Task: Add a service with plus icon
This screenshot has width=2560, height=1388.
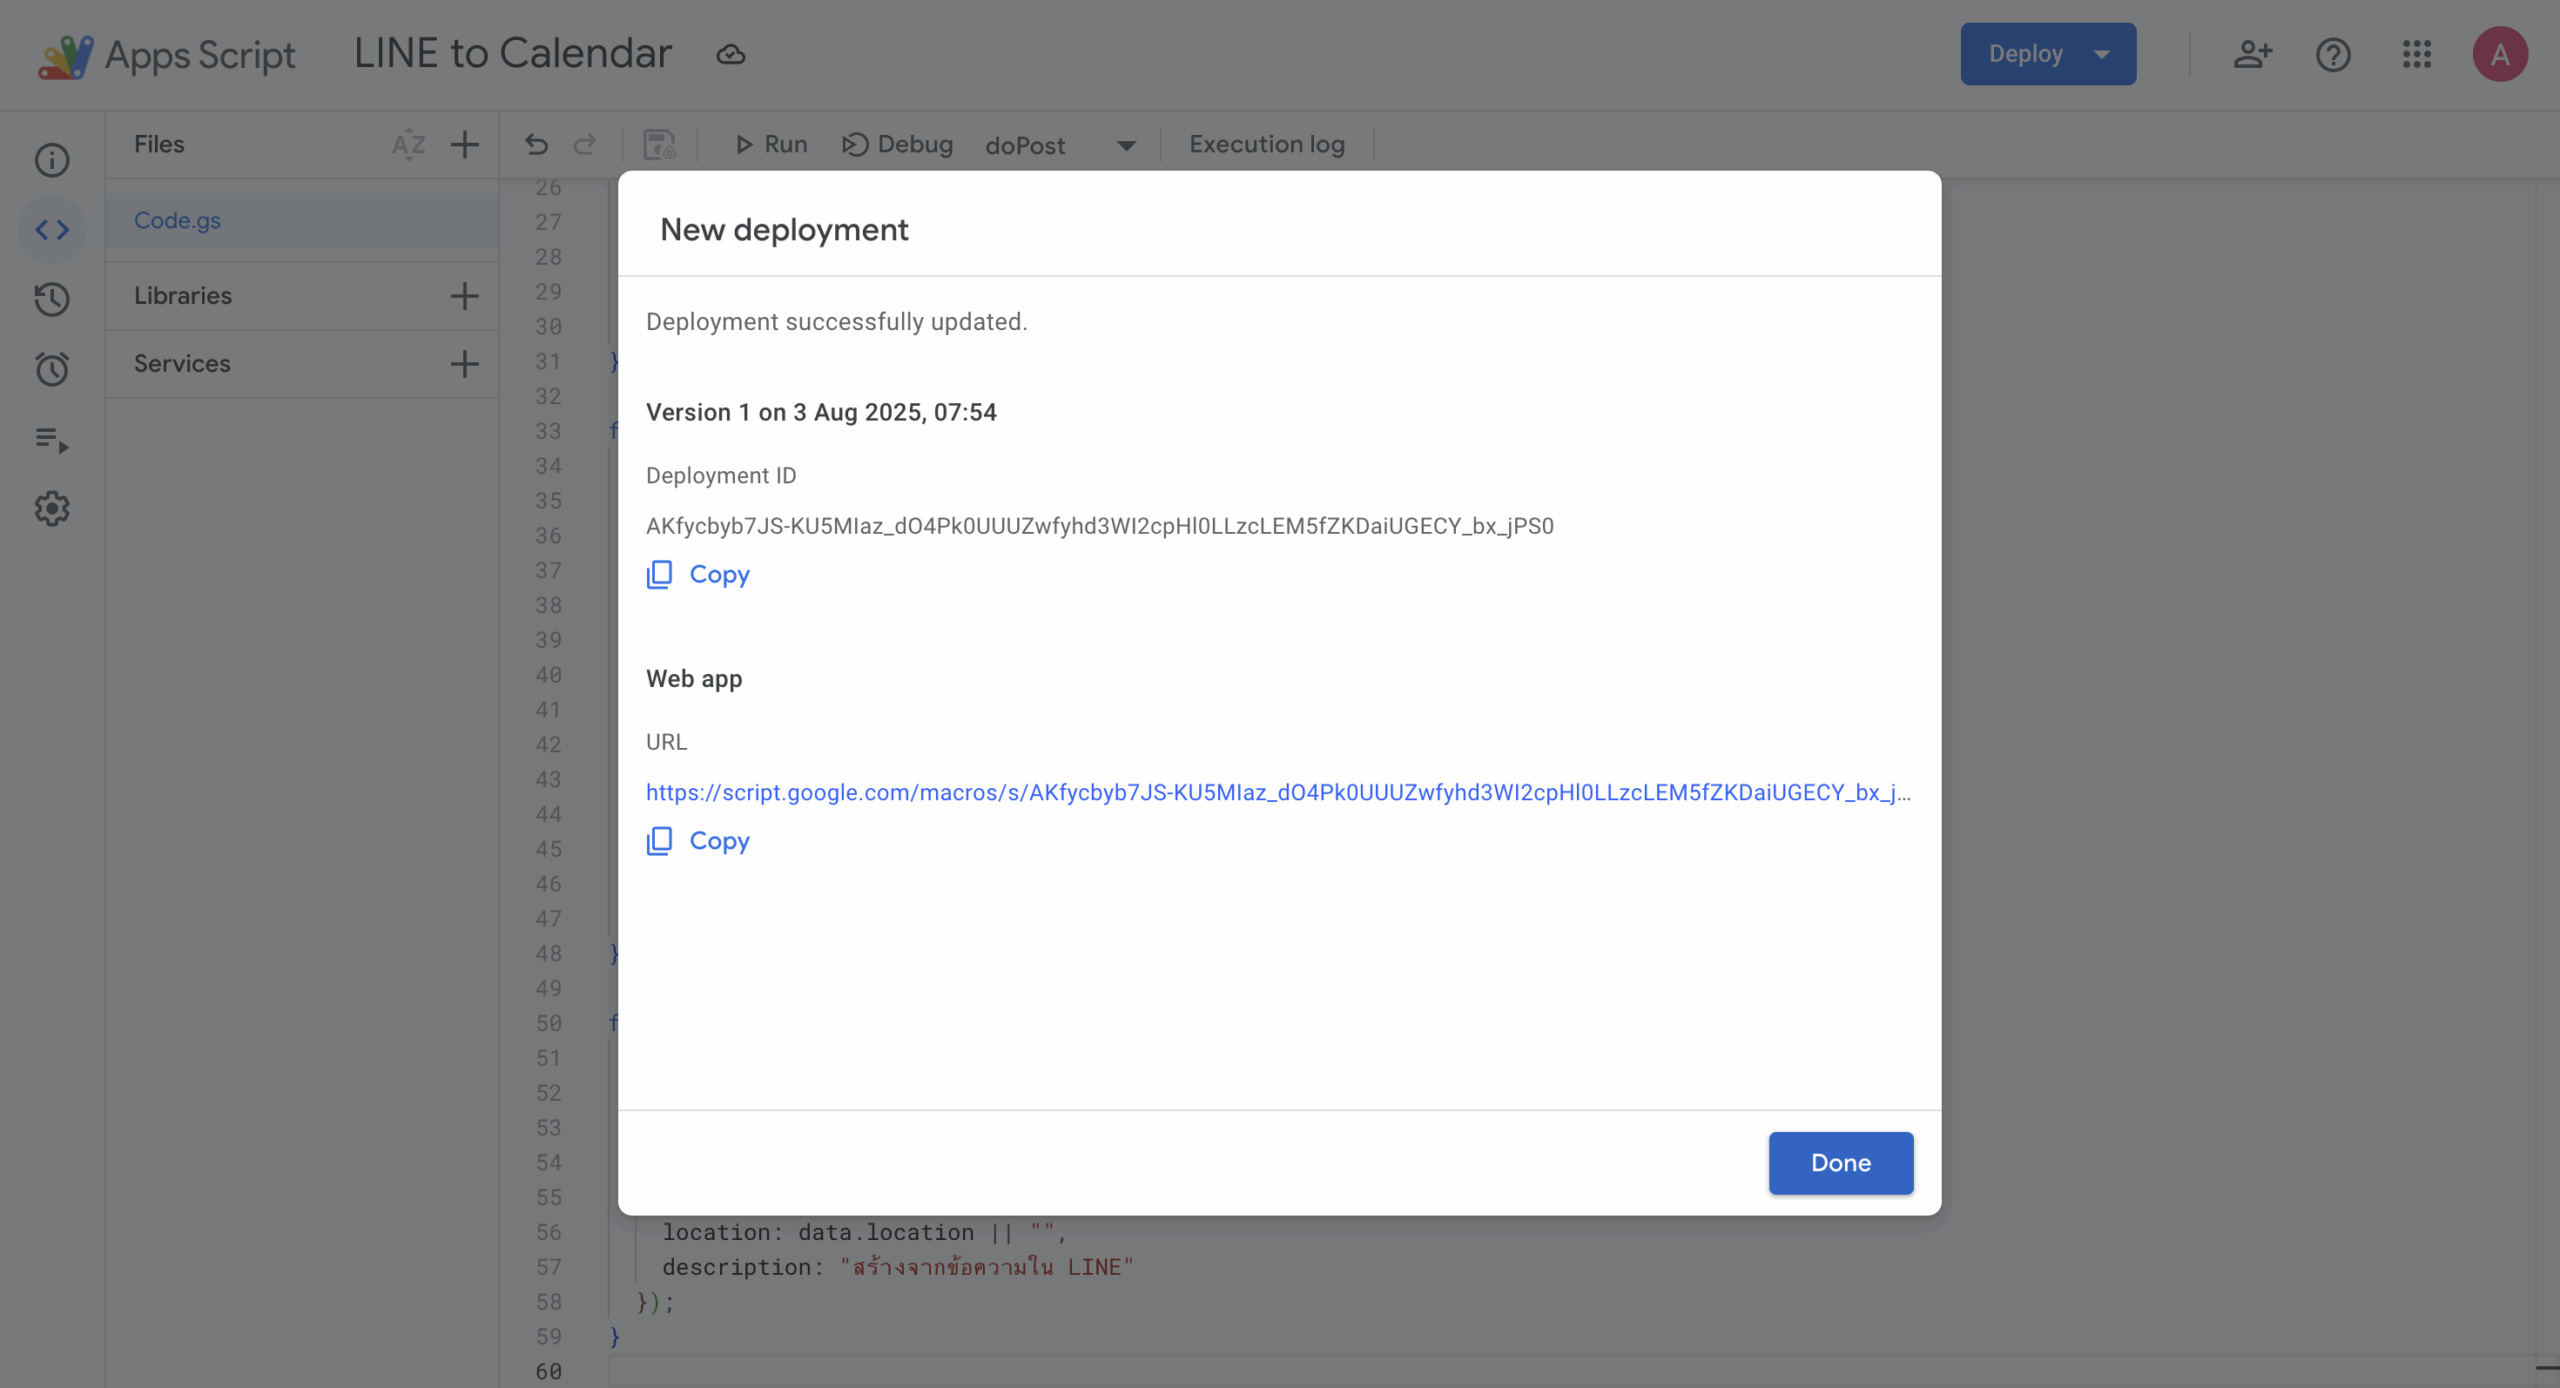Action: (x=464, y=364)
